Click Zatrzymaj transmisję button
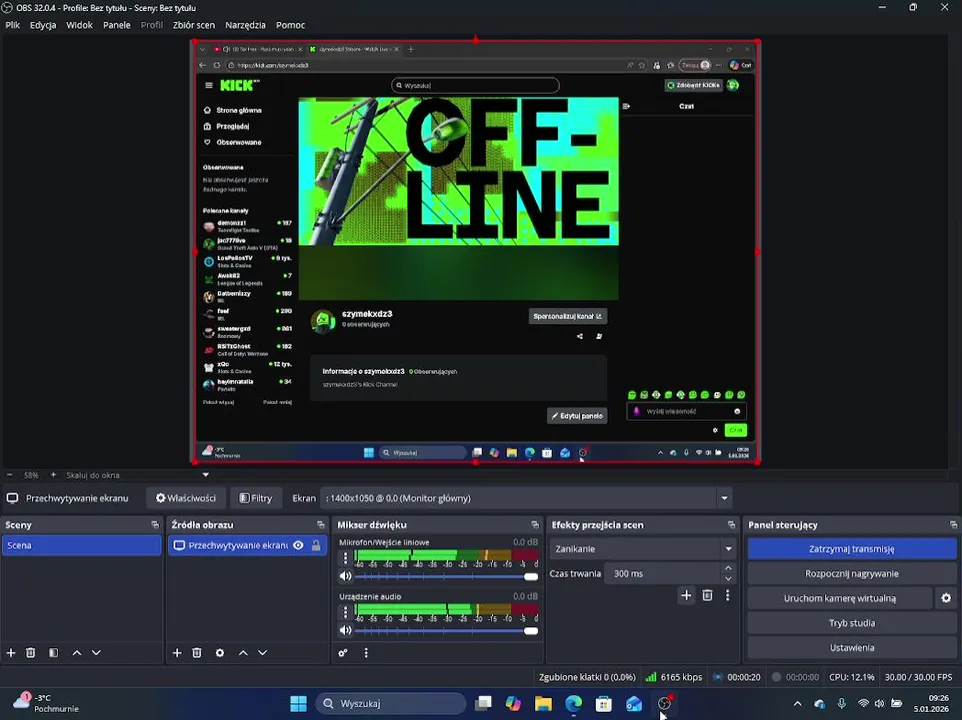The height and width of the screenshot is (720, 962). (x=852, y=549)
